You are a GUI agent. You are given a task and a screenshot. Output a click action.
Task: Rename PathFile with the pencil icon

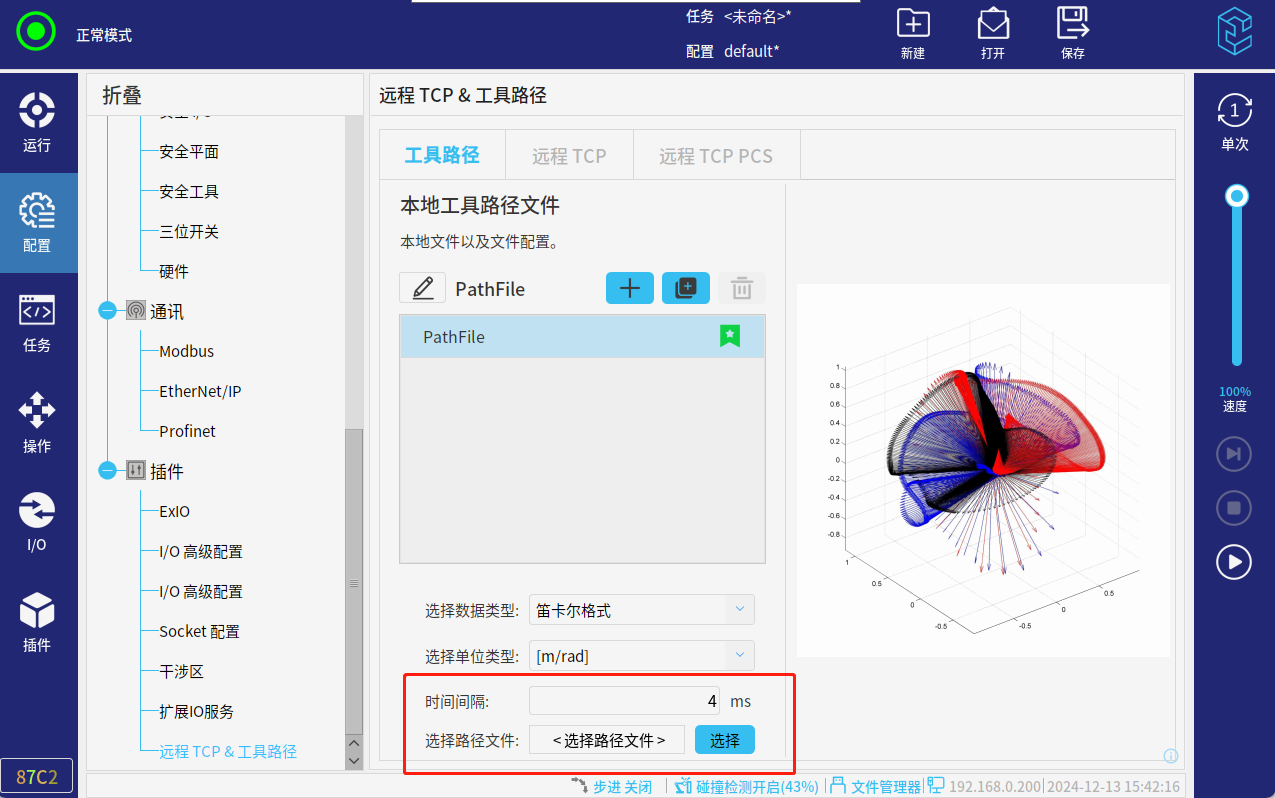tap(422, 288)
